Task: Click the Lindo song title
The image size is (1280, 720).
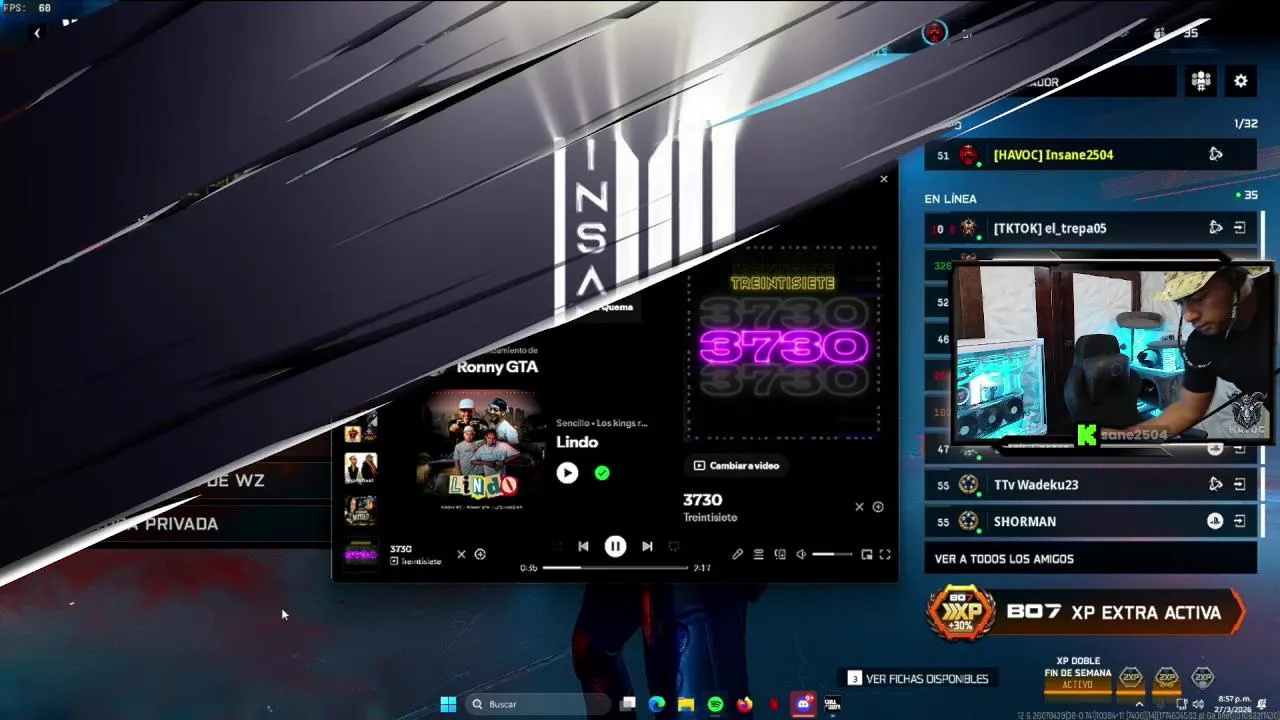Action: click(577, 442)
